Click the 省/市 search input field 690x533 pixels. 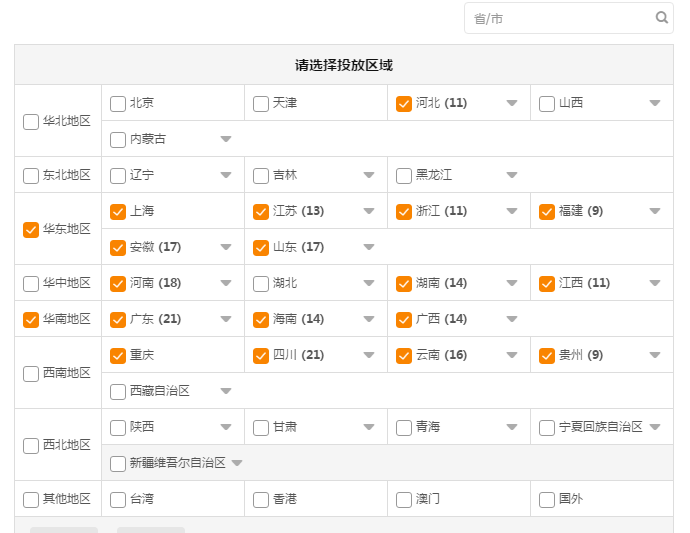tap(560, 18)
